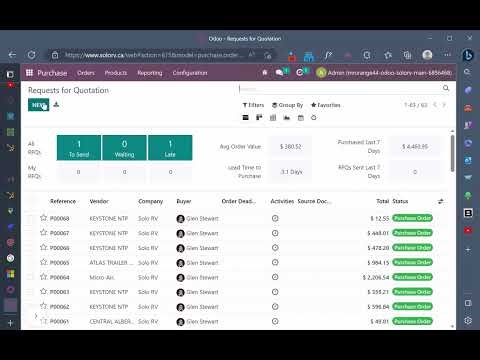Tick the checkbox for row P00063
Viewport: 480px width, 360px height.
pos(30,292)
